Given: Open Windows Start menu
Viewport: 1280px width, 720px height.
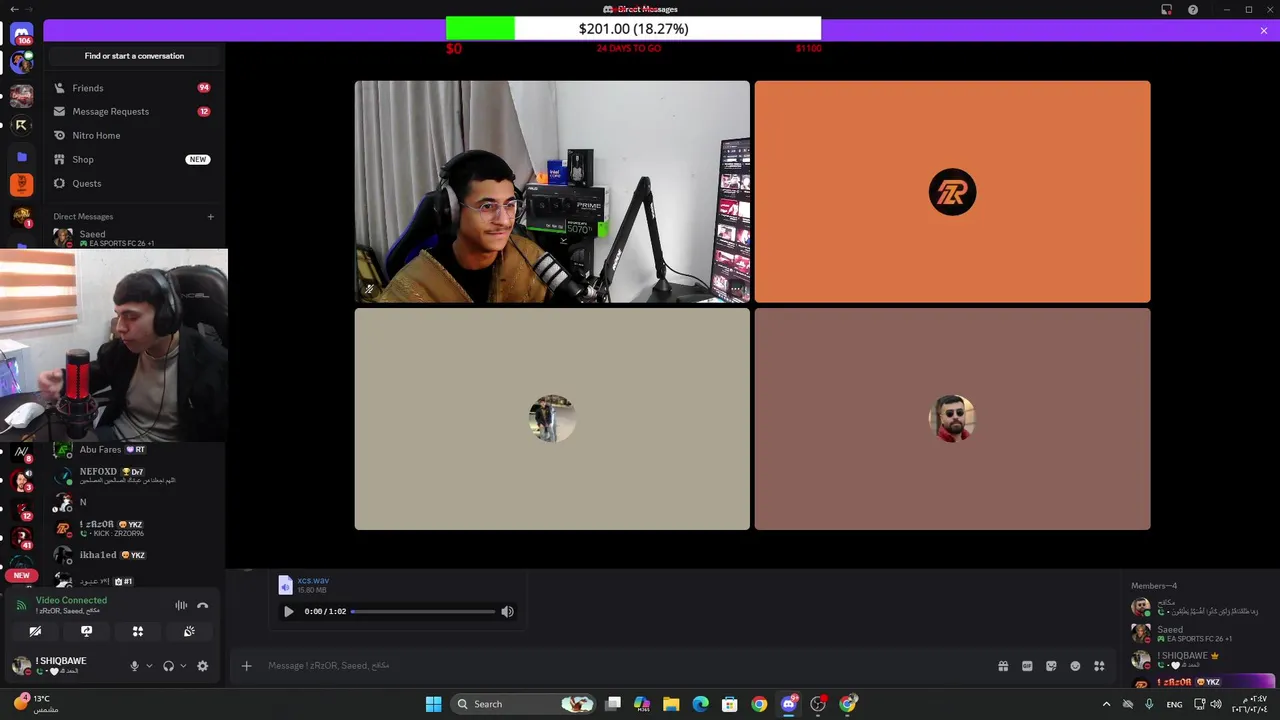Looking at the screenshot, I should point(433,704).
